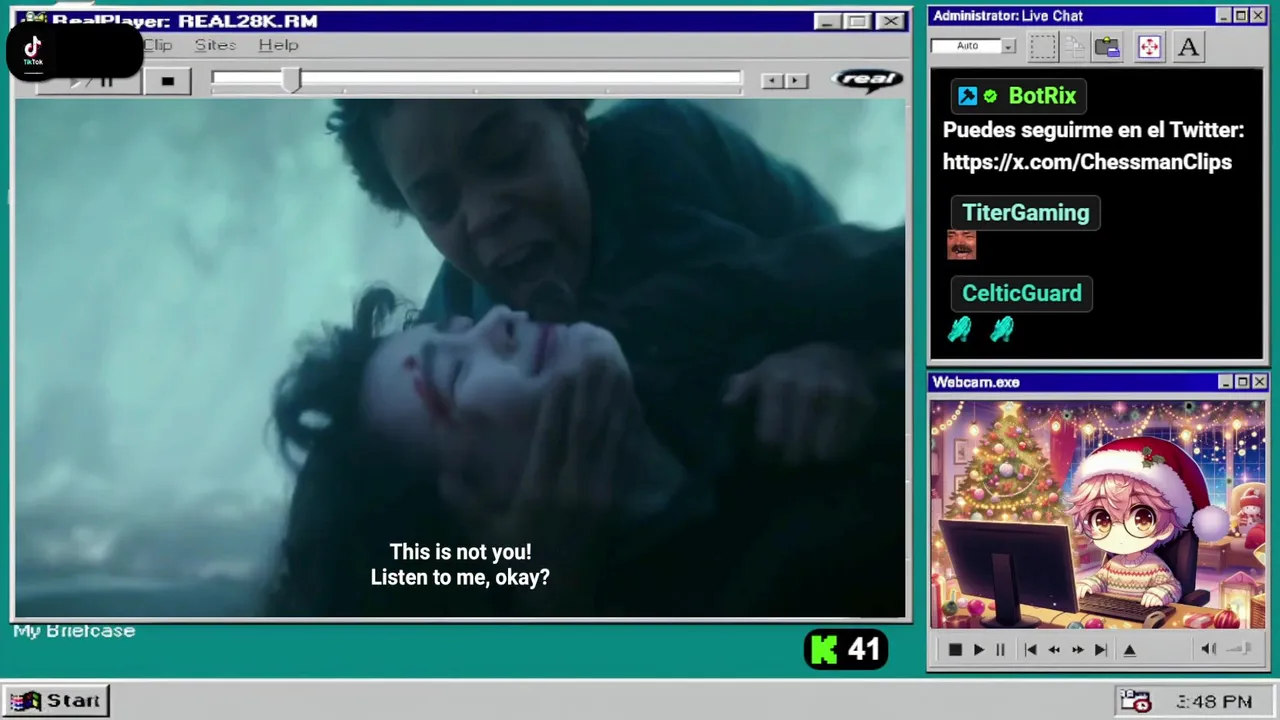Click the right arrow next to the Real logo
Viewport: 1280px width, 720px height.
point(796,81)
